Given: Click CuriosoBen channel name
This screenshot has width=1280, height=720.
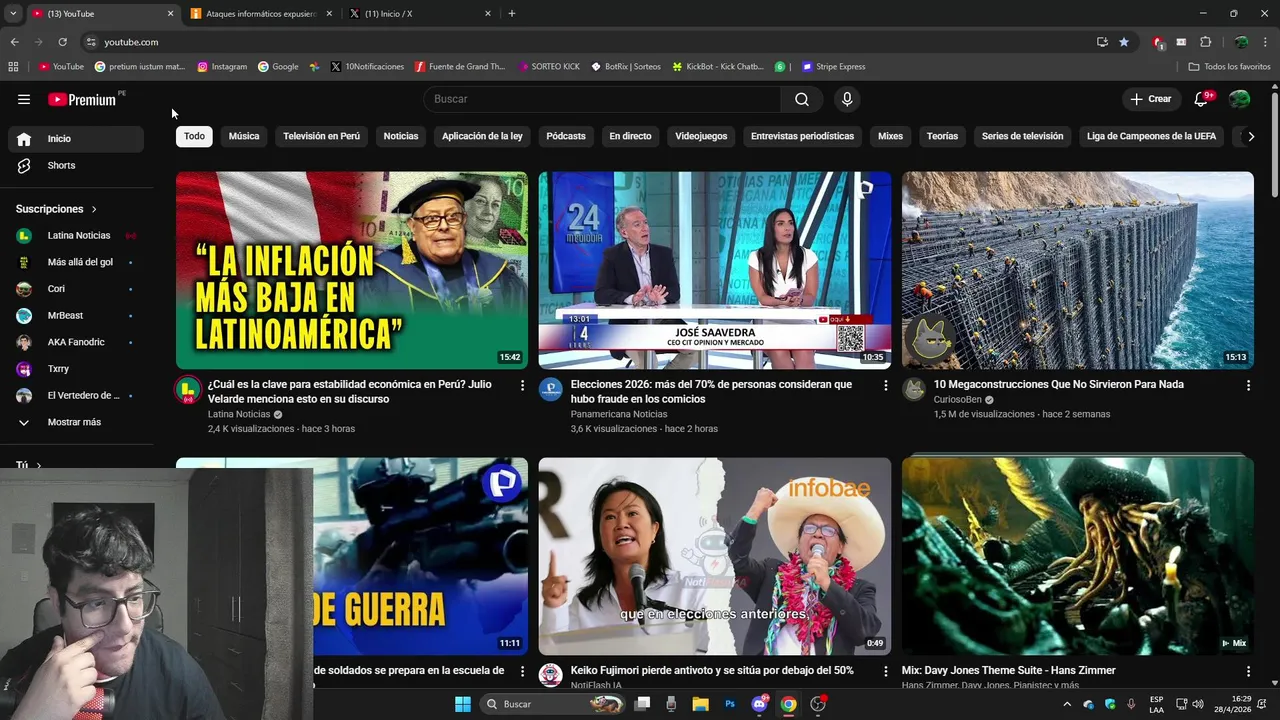Looking at the screenshot, I should point(957,399).
